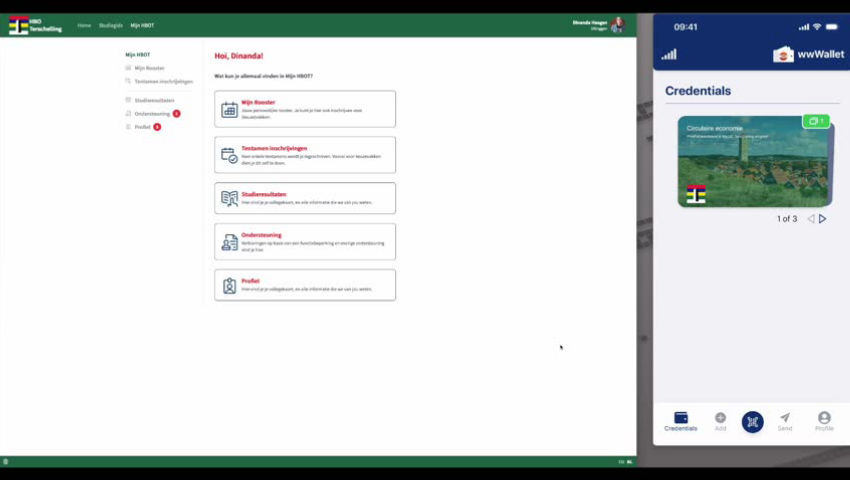Select Mijn Rooster in the sidebar
The height and width of the screenshot is (480, 850).
(x=149, y=68)
